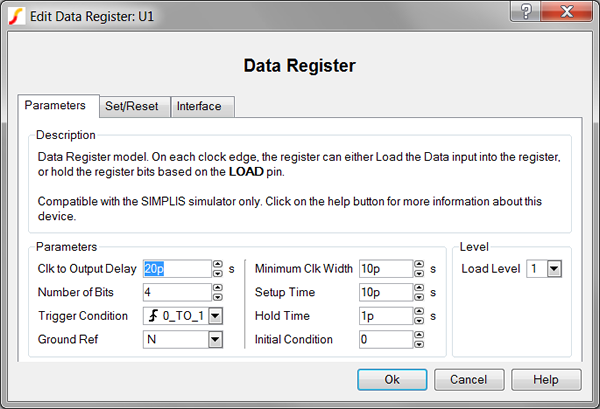Viewport: 600px width, 409px height.
Task: Click the Number of Bits input field
Action: 175,292
